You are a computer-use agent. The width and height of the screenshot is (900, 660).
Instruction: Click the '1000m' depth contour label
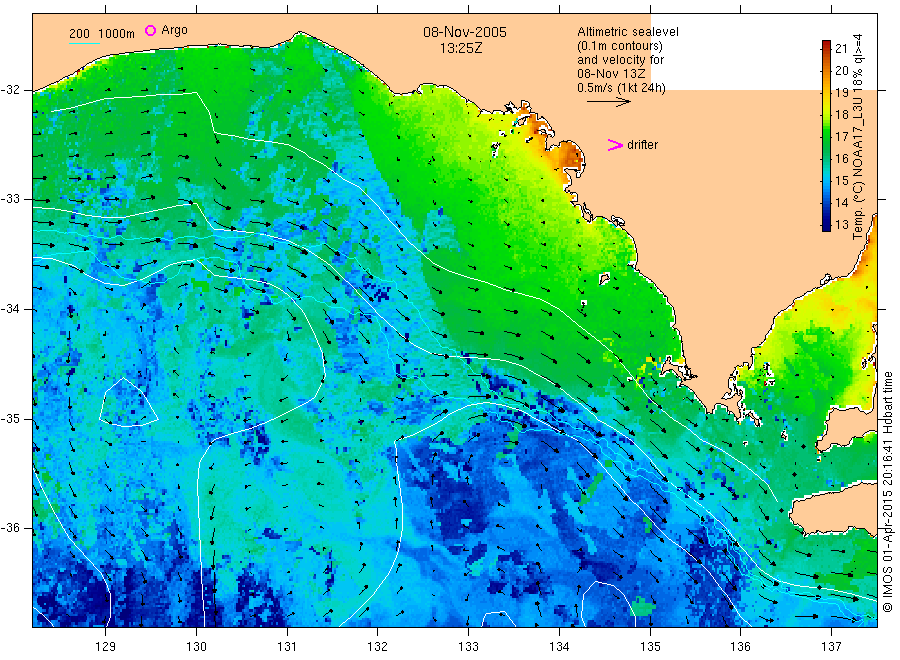117,34
